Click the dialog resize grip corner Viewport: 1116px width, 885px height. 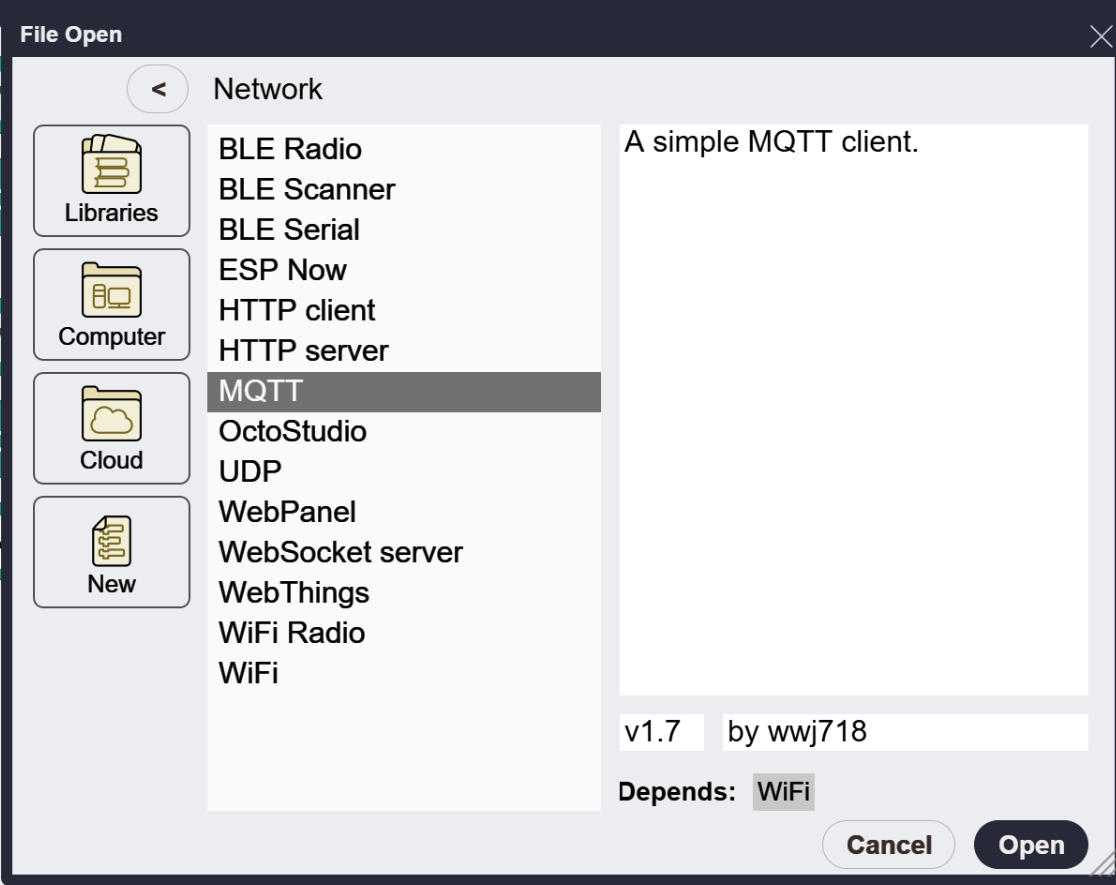click(1104, 864)
